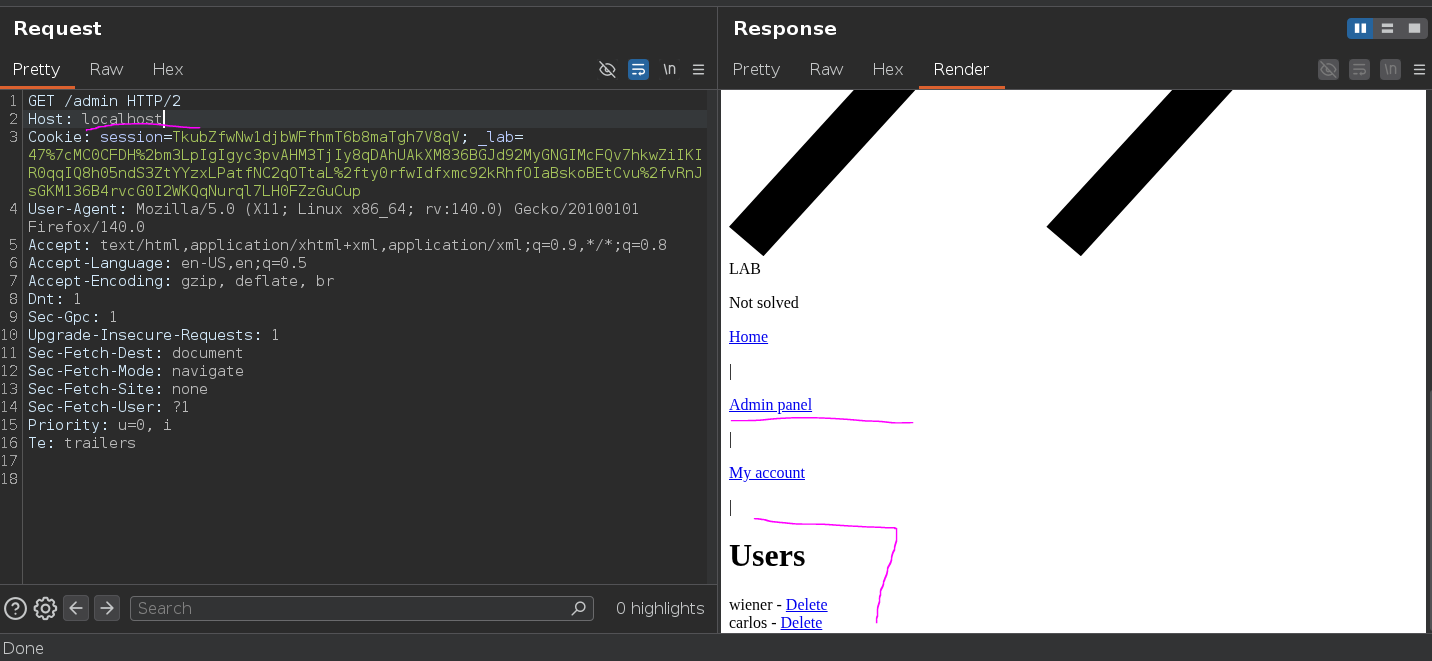Click the Cookie: session header line
Viewport: 1432px width, 661px height.
click(x=365, y=164)
